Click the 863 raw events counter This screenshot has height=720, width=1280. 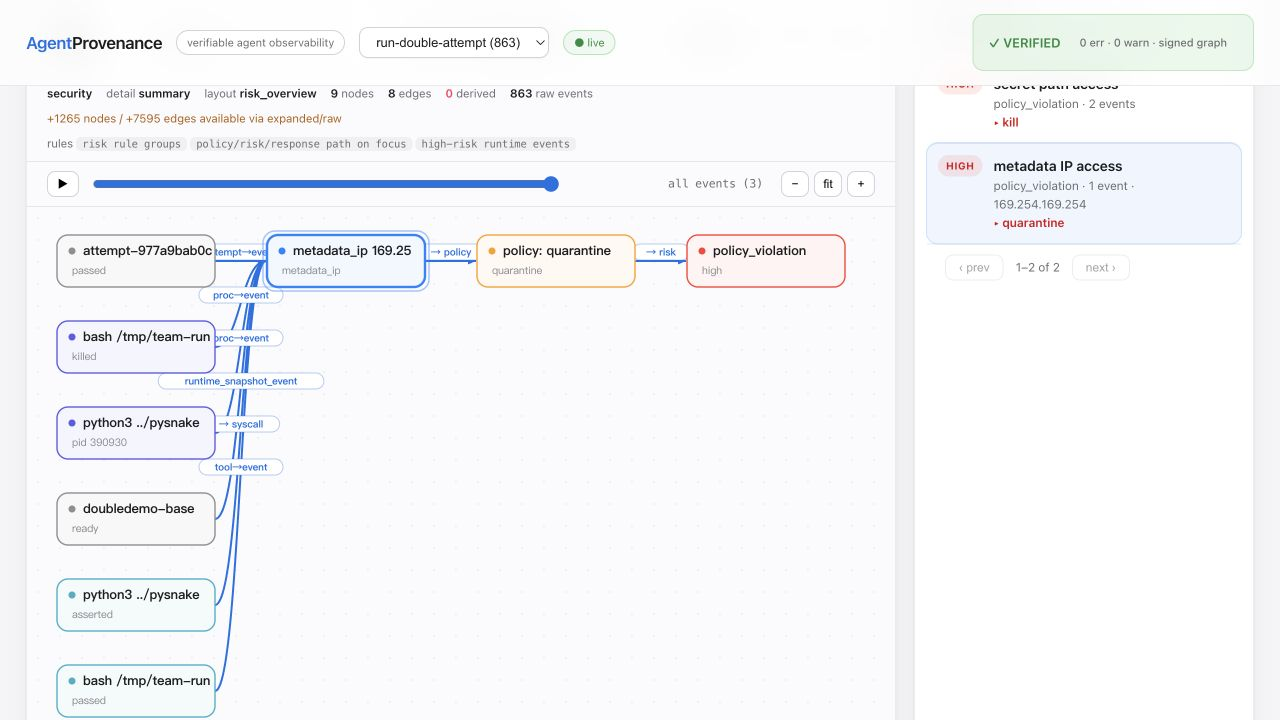[x=551, y=94]
